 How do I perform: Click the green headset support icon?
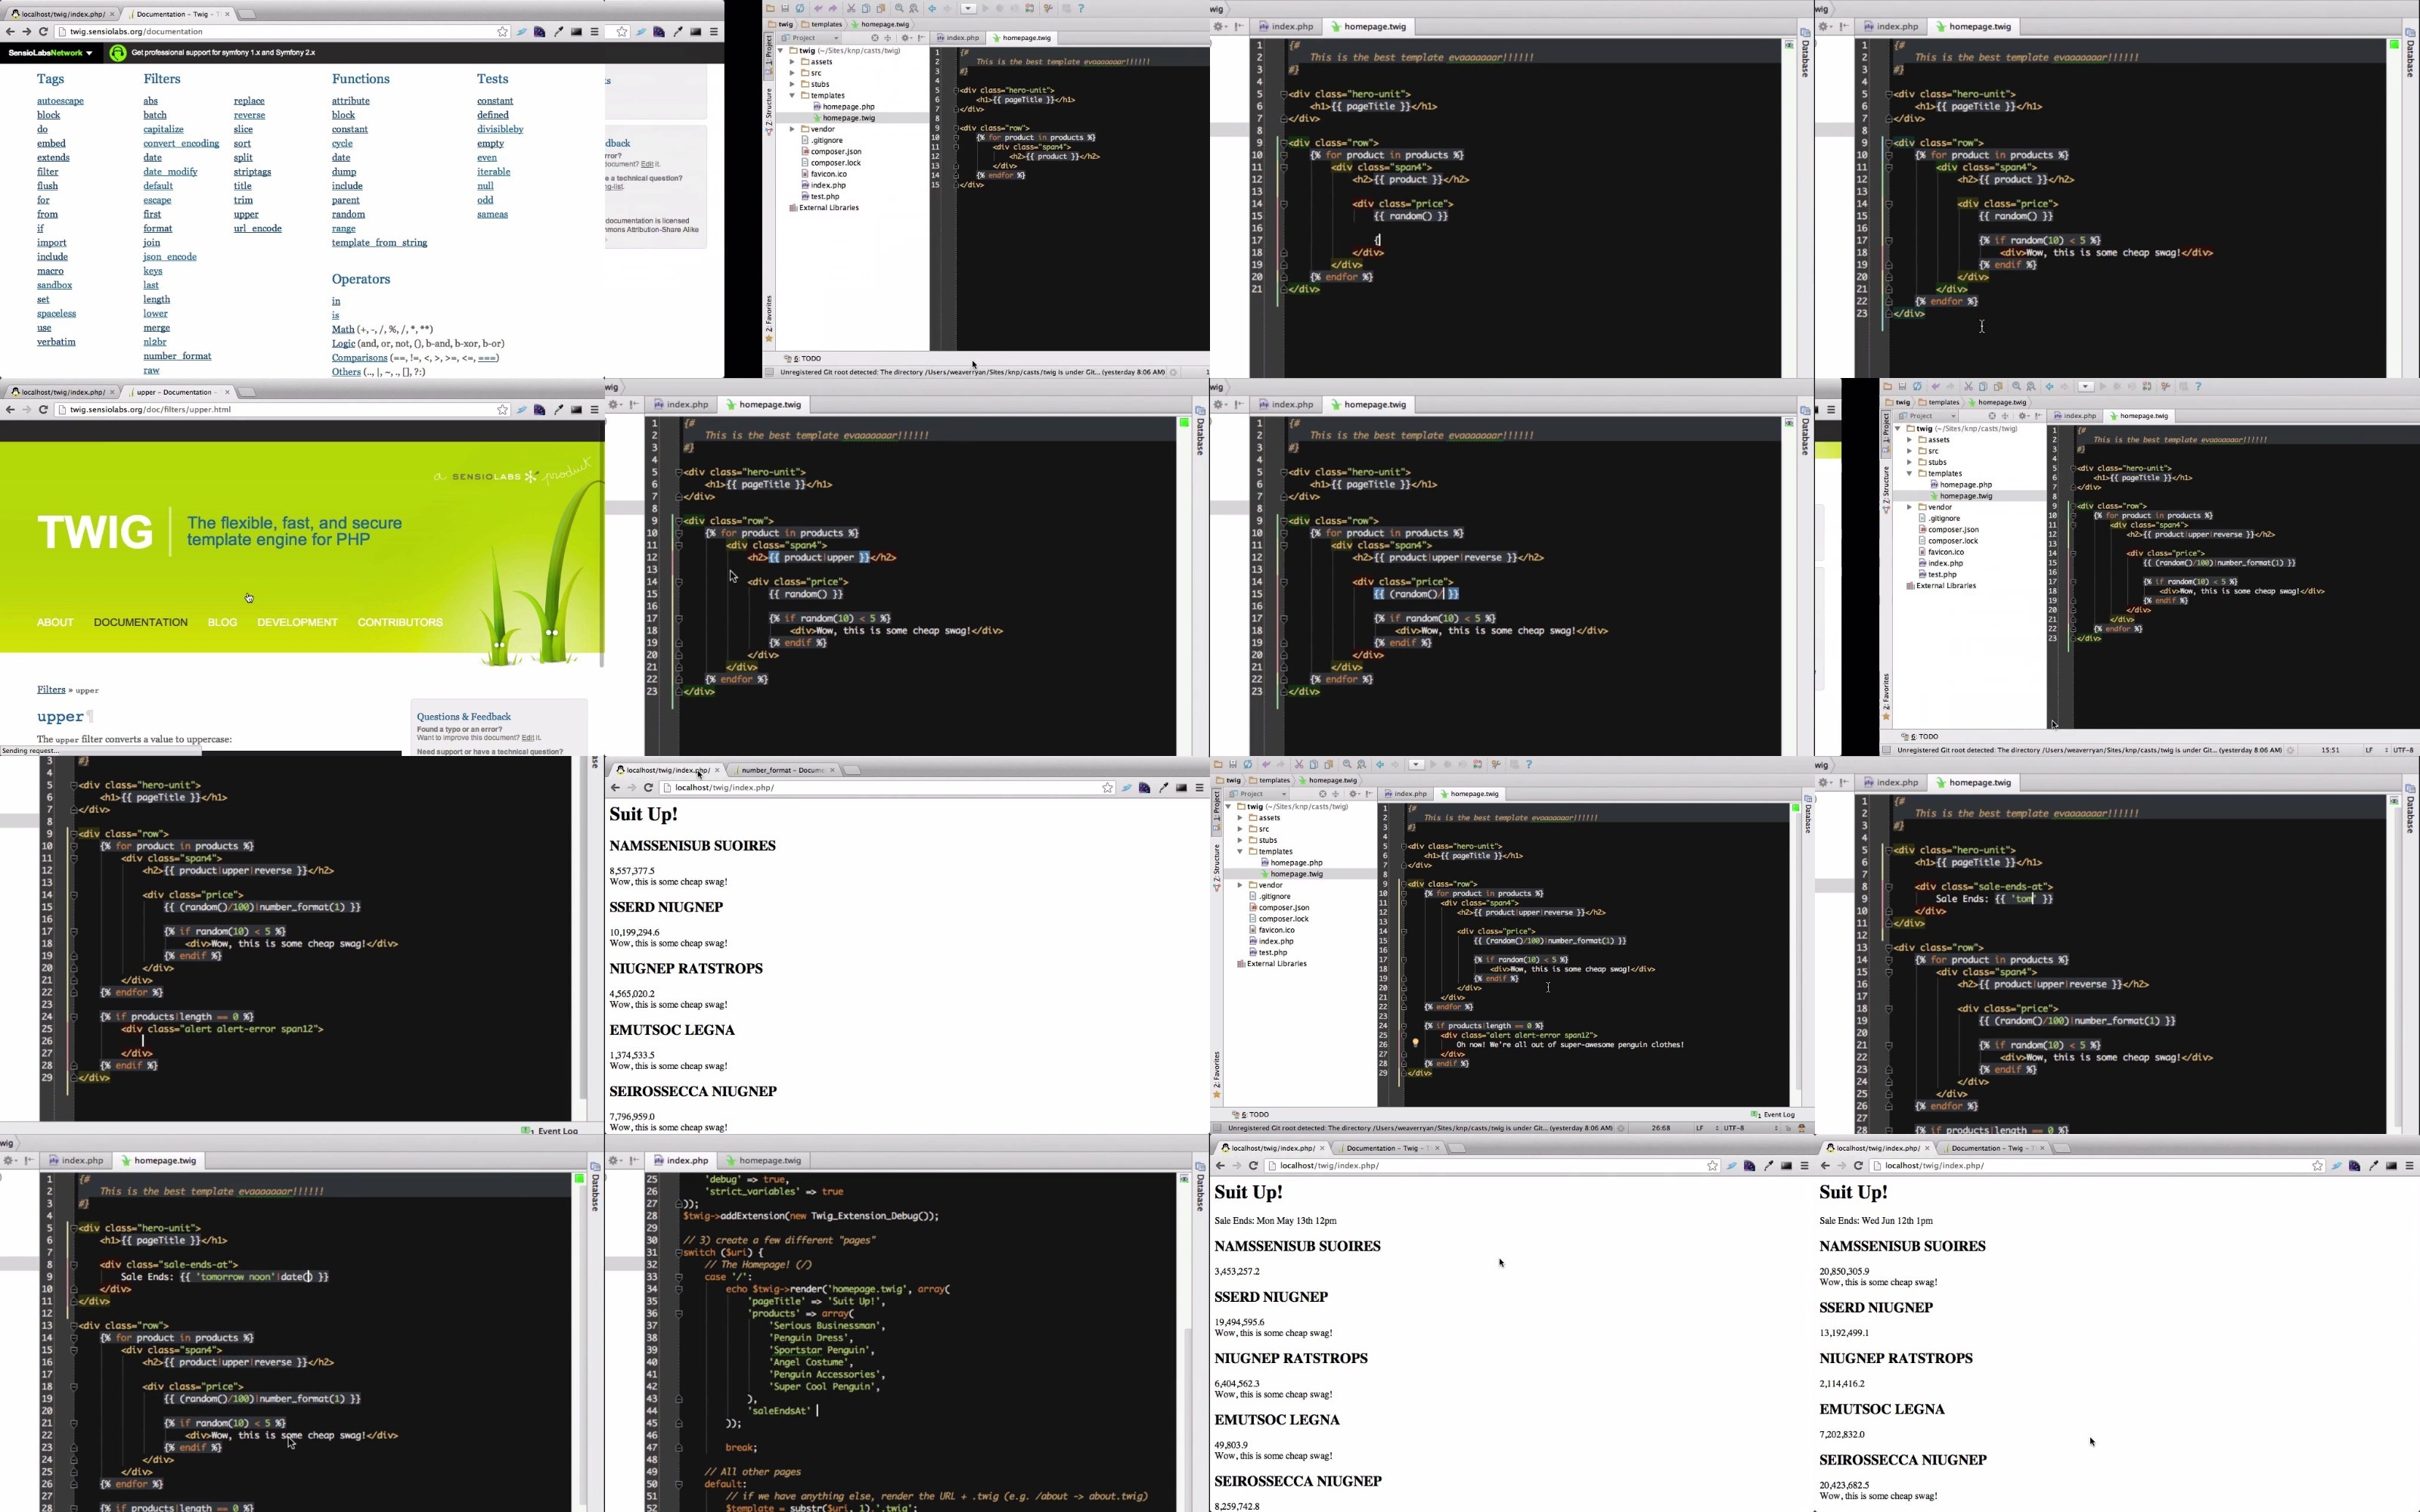pos(118,53)
